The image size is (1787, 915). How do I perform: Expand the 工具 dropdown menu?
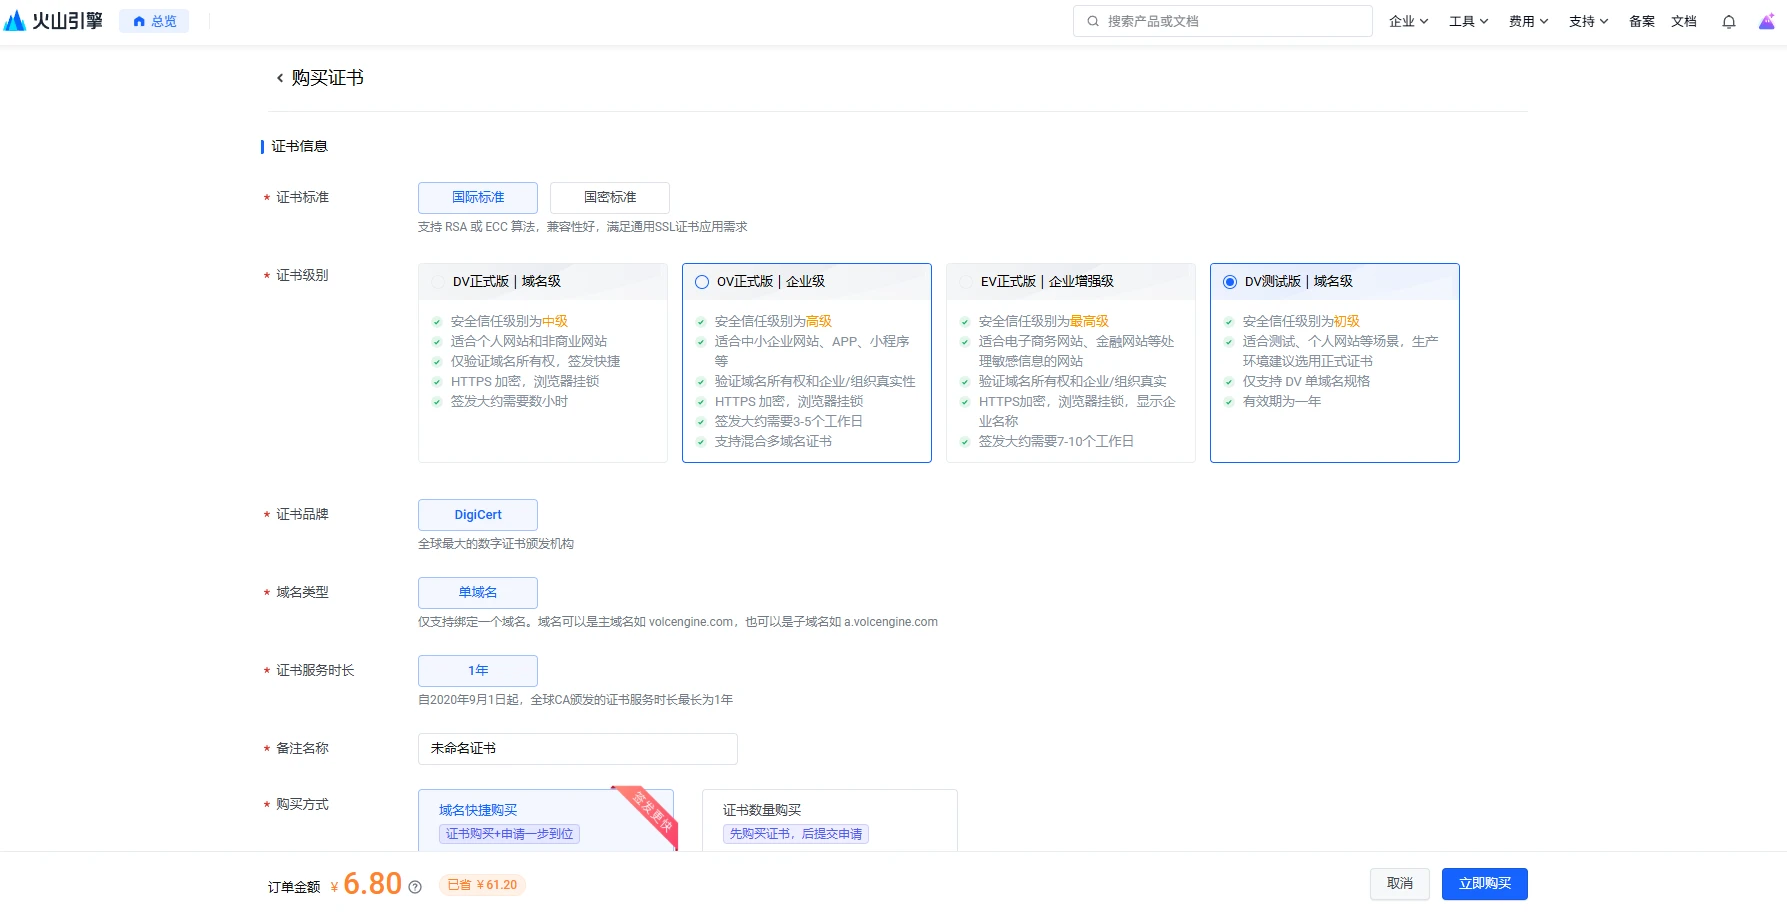1468,21
